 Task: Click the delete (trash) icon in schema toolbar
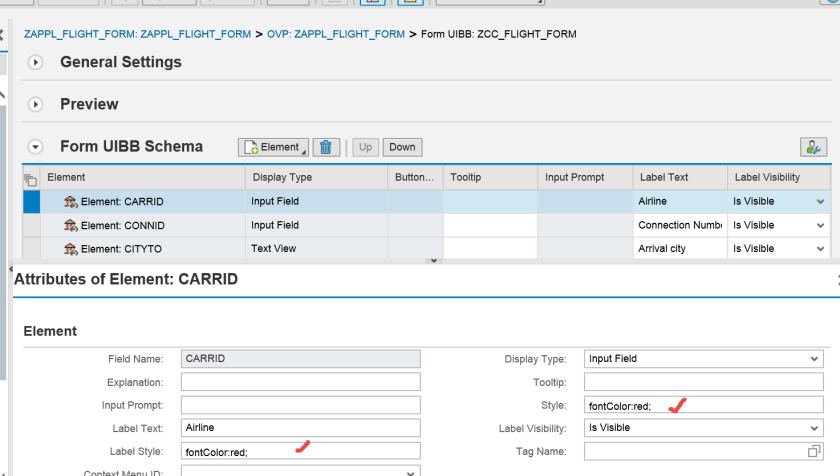pyautogui.click(x=326, y=147)
